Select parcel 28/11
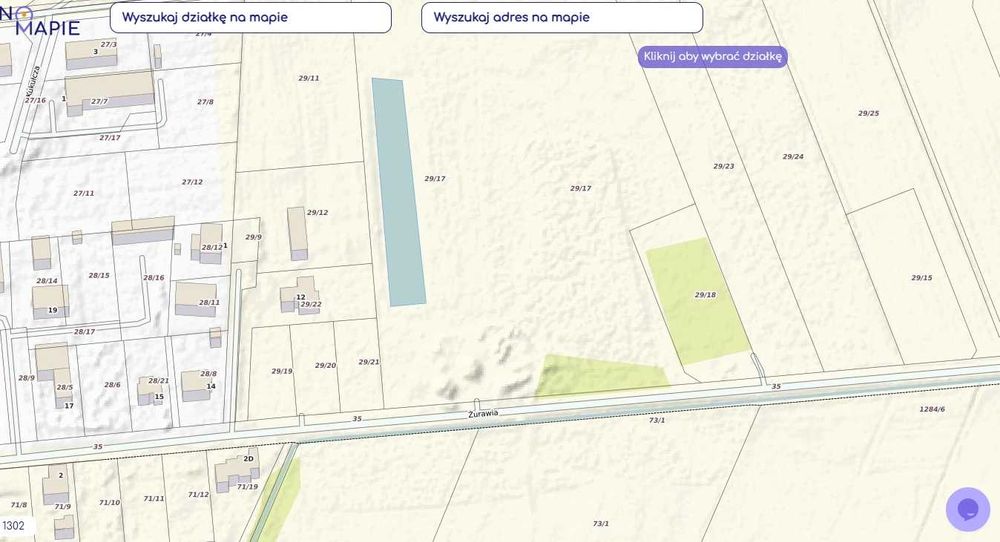This screenshot has height=542, width=1000. [209, 303]
